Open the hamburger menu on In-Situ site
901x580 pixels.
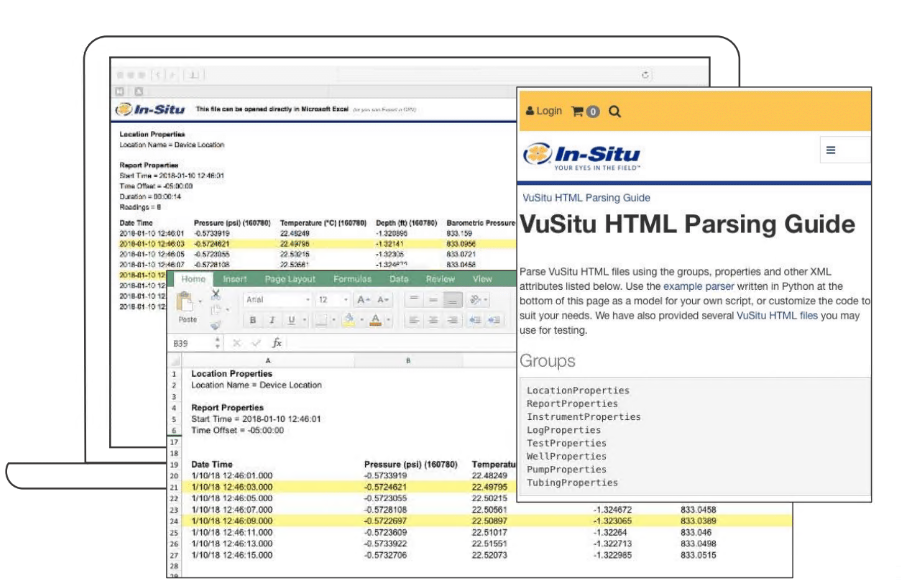click(830, 150)
